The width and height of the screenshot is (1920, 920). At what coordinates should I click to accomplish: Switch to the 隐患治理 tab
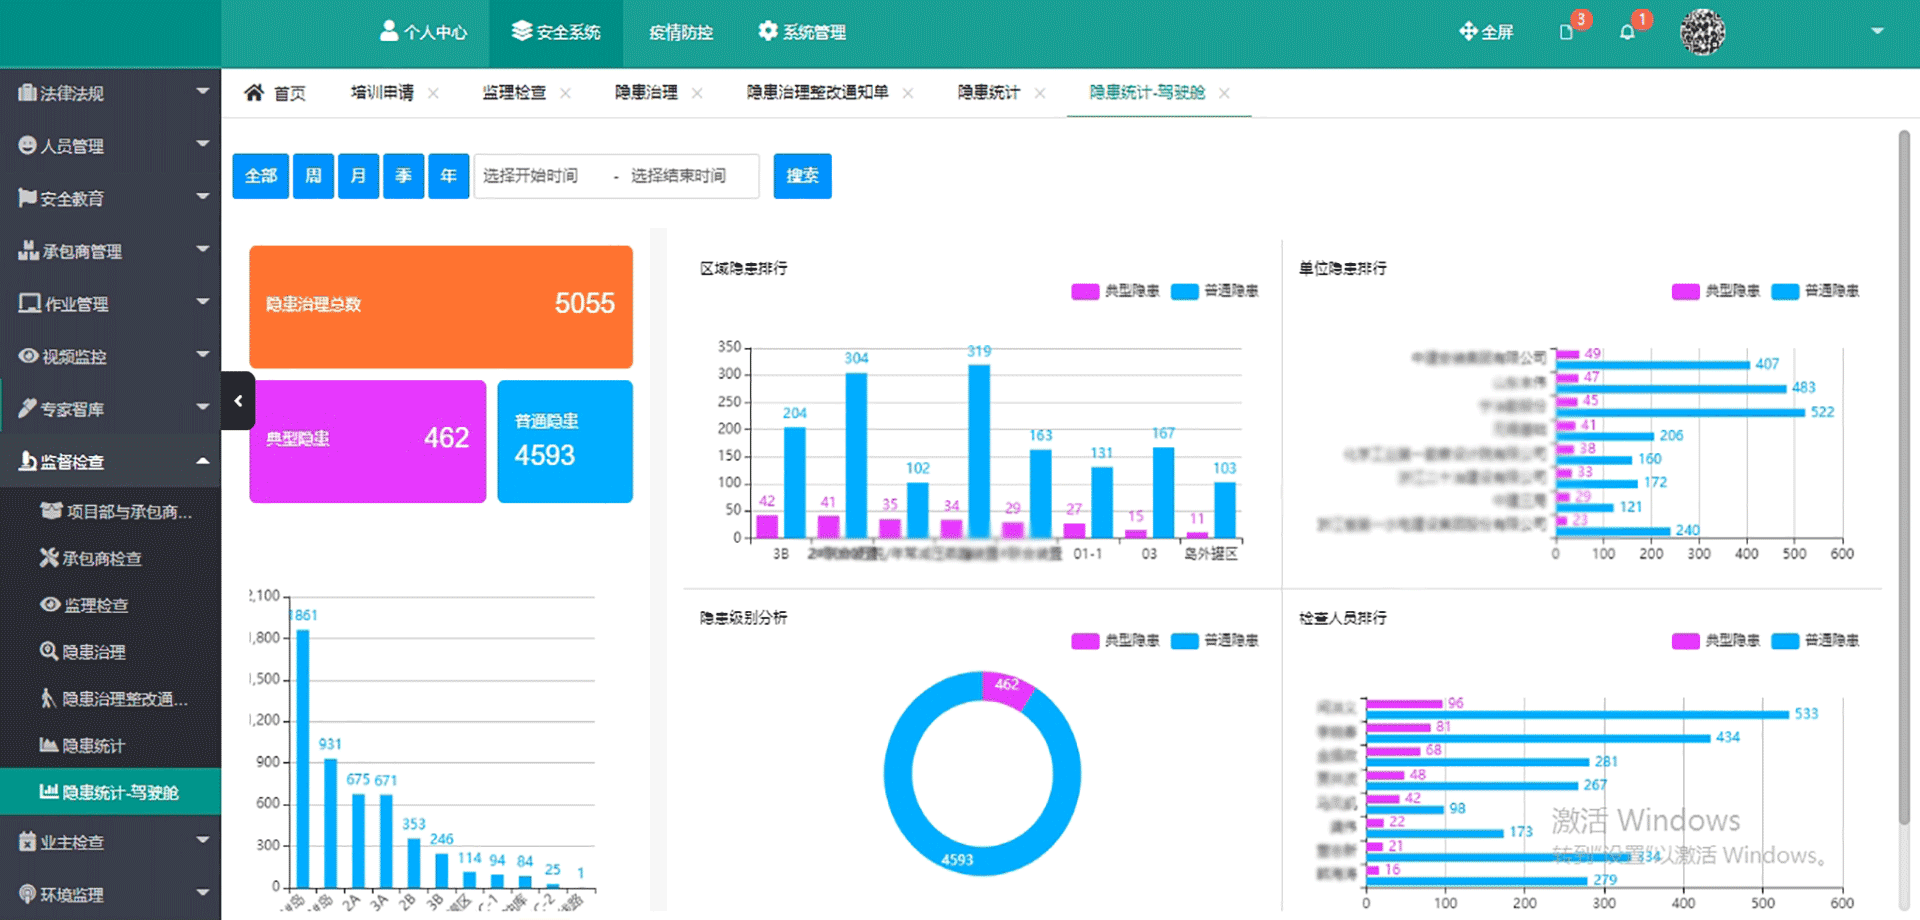point(646,93)
